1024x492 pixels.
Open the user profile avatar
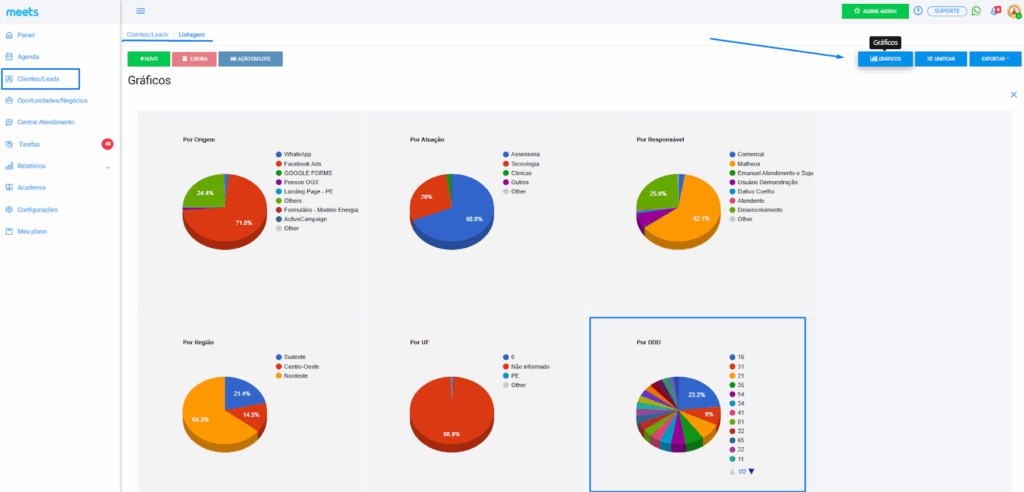(1013, 11)
